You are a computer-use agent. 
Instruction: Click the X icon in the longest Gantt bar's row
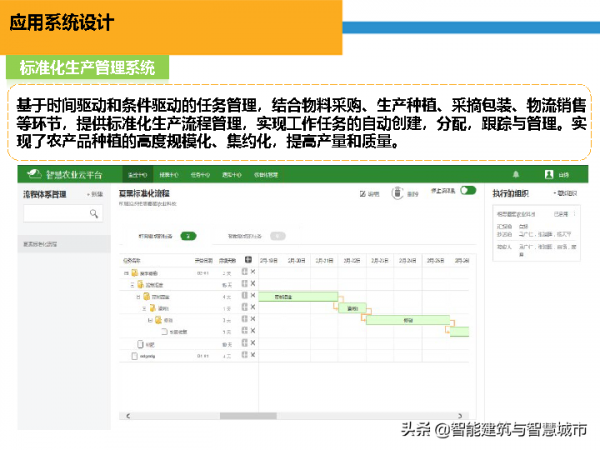253,319
